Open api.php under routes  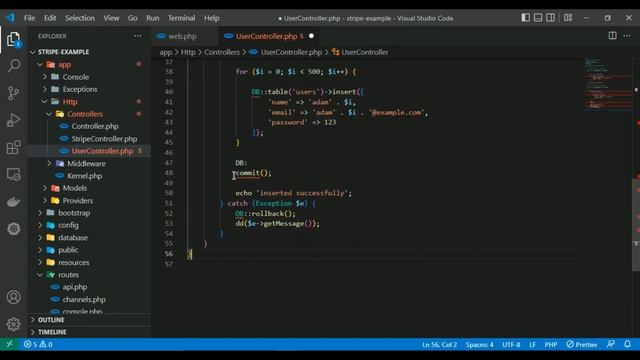pyautogui.click(x=90, y=287)
